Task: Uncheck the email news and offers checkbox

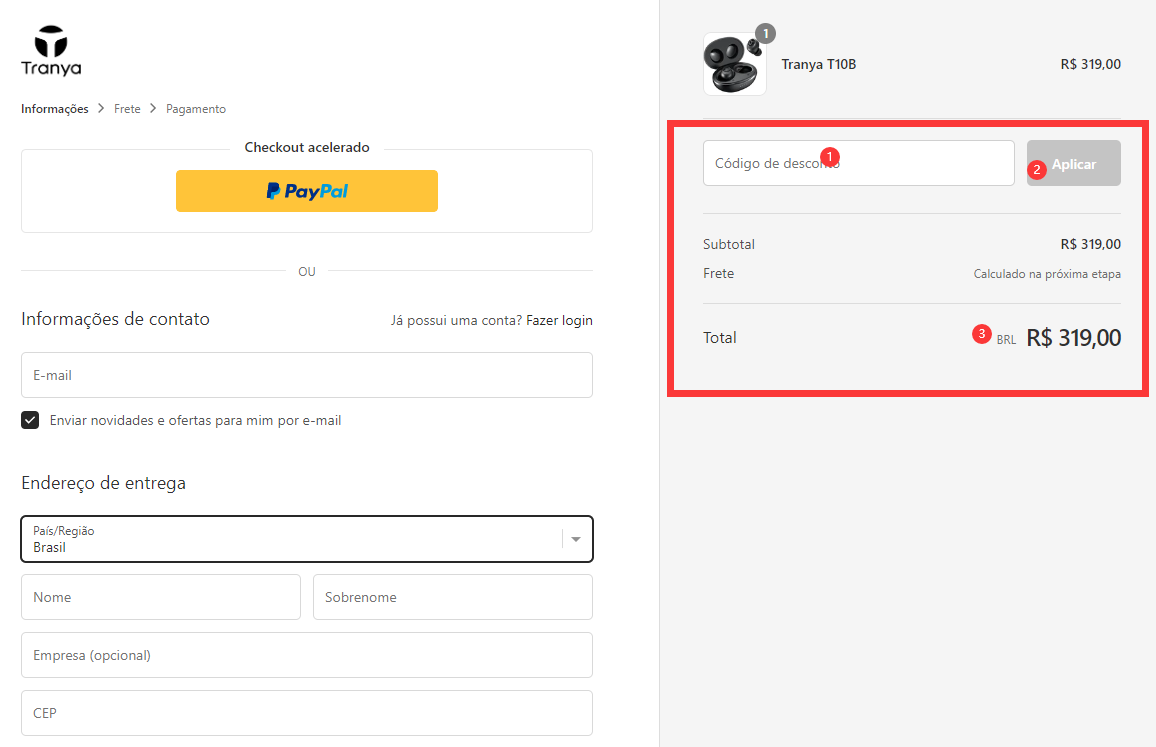Action: (x=30, y=420)
